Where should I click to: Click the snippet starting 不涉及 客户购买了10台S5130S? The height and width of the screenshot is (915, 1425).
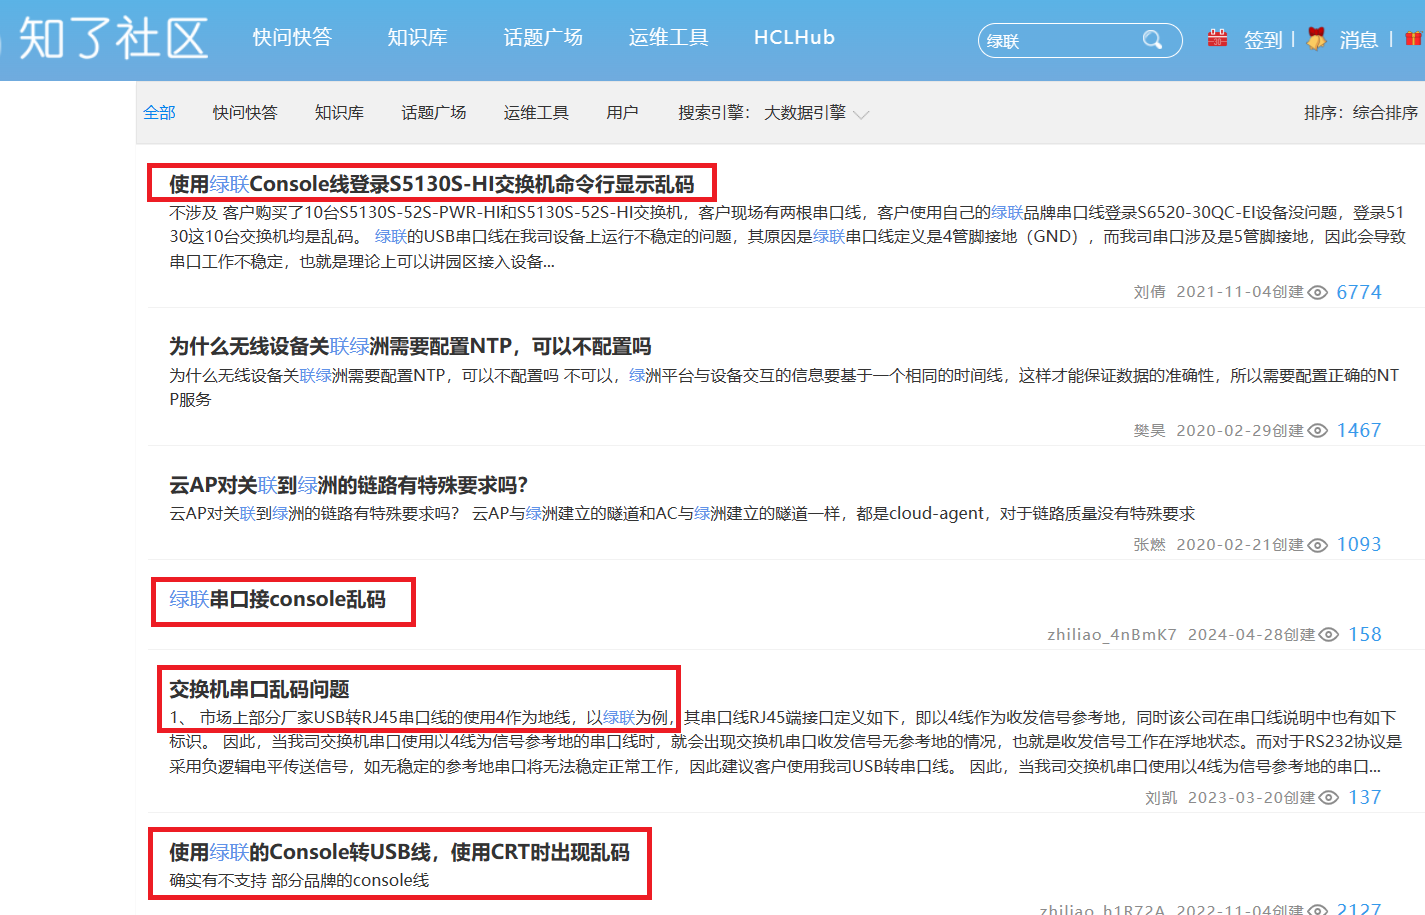pyautogui.click(x=787, y=237)
